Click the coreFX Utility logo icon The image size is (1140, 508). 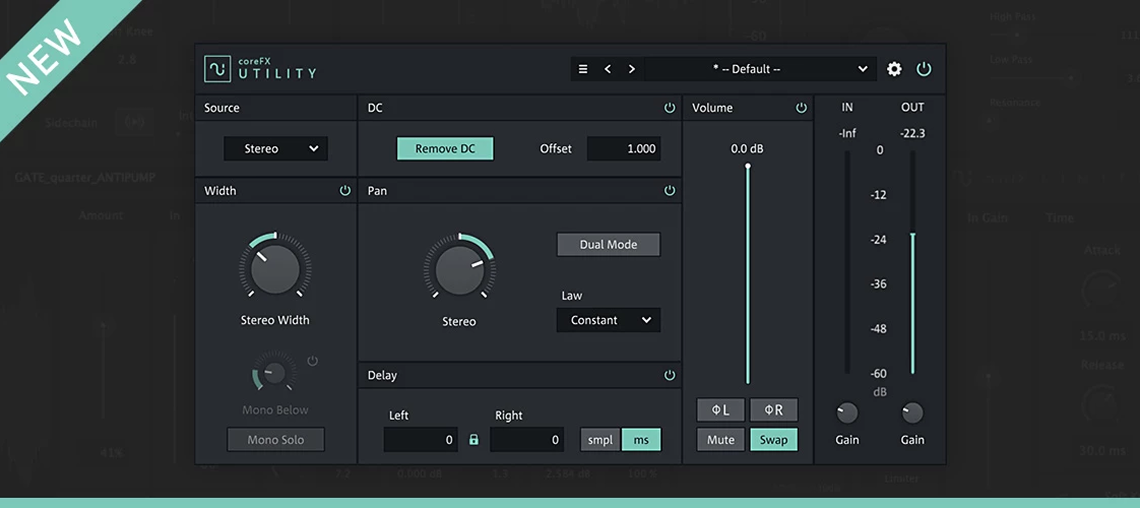[x=217, y=68]
